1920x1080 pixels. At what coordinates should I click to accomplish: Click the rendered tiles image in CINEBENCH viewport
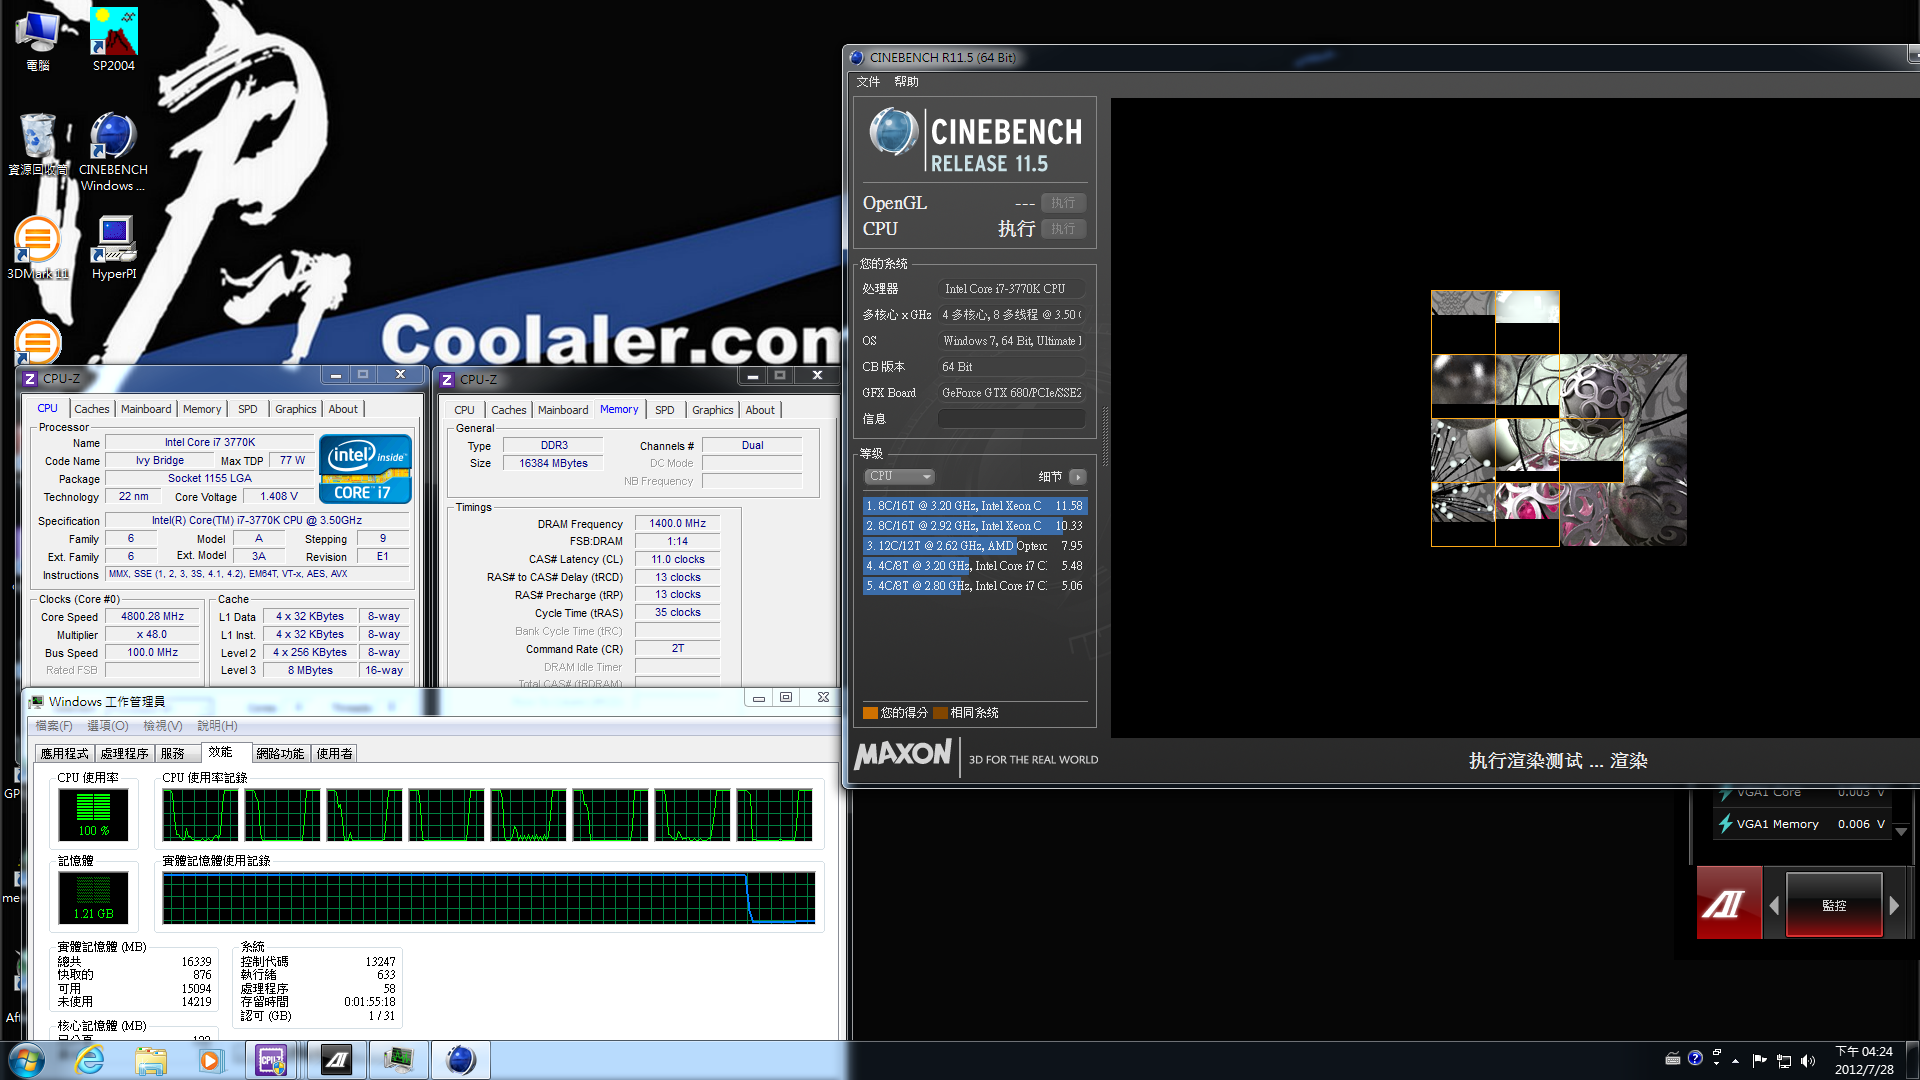click(1559, 418)
